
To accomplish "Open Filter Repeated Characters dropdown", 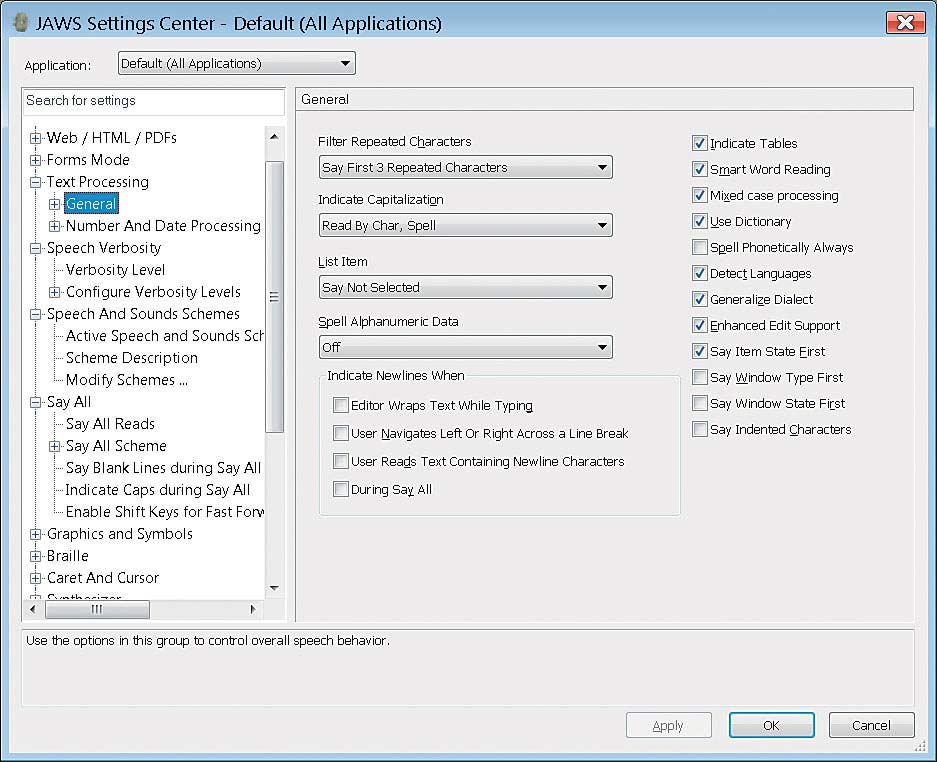I will coord(466,167).
